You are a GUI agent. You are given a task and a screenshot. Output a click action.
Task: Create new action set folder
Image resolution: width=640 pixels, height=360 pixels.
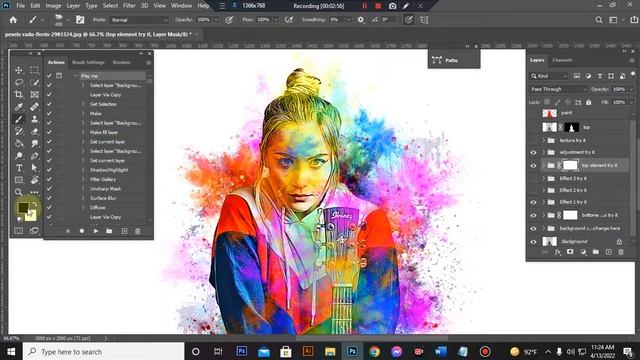point(109,231)
